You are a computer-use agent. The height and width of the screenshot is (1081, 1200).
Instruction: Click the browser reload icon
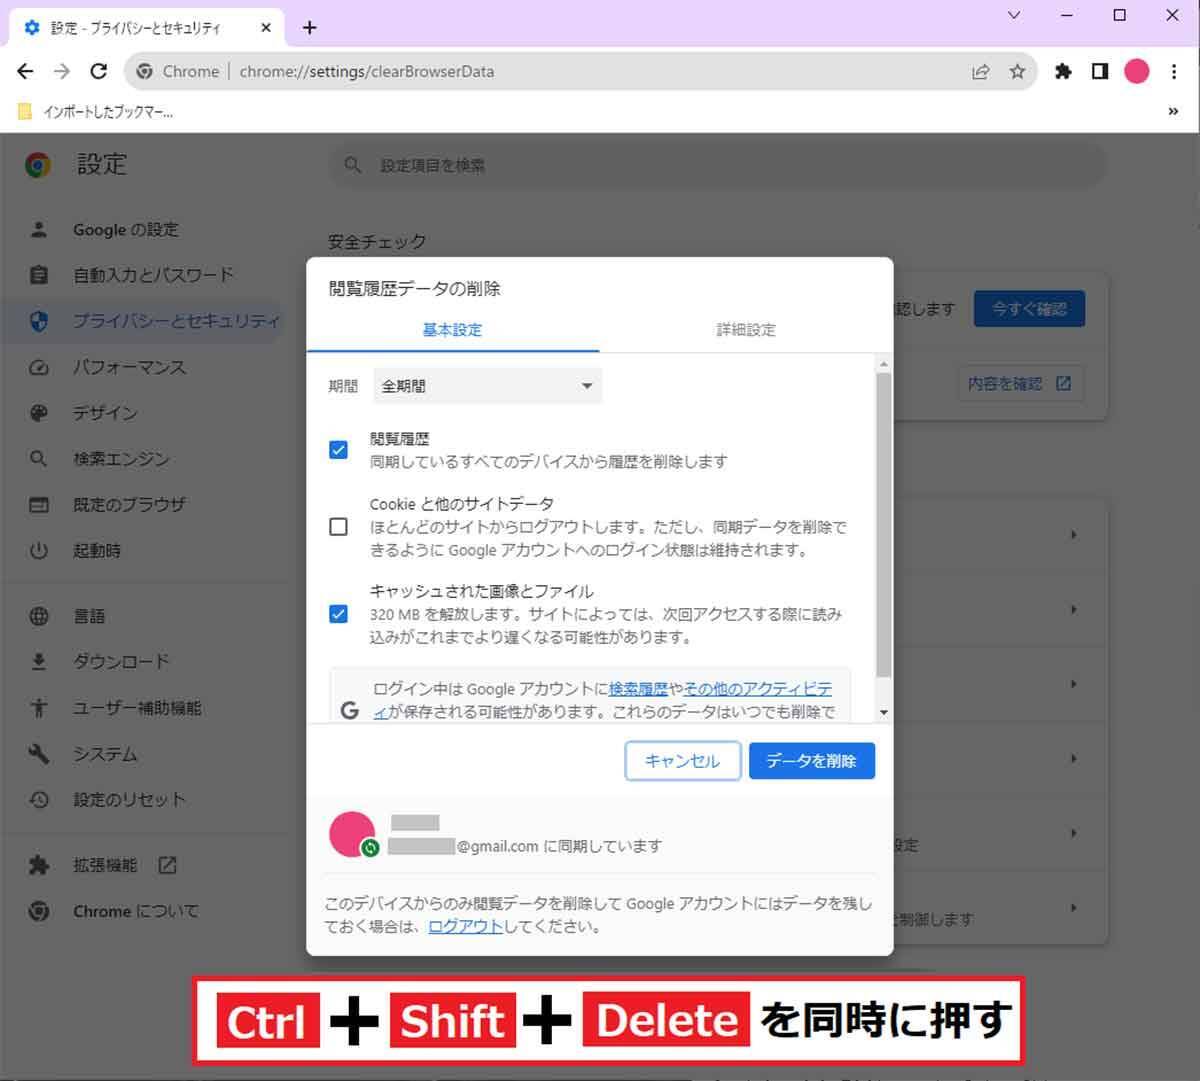pyautogui.click(x=98, y=71)
